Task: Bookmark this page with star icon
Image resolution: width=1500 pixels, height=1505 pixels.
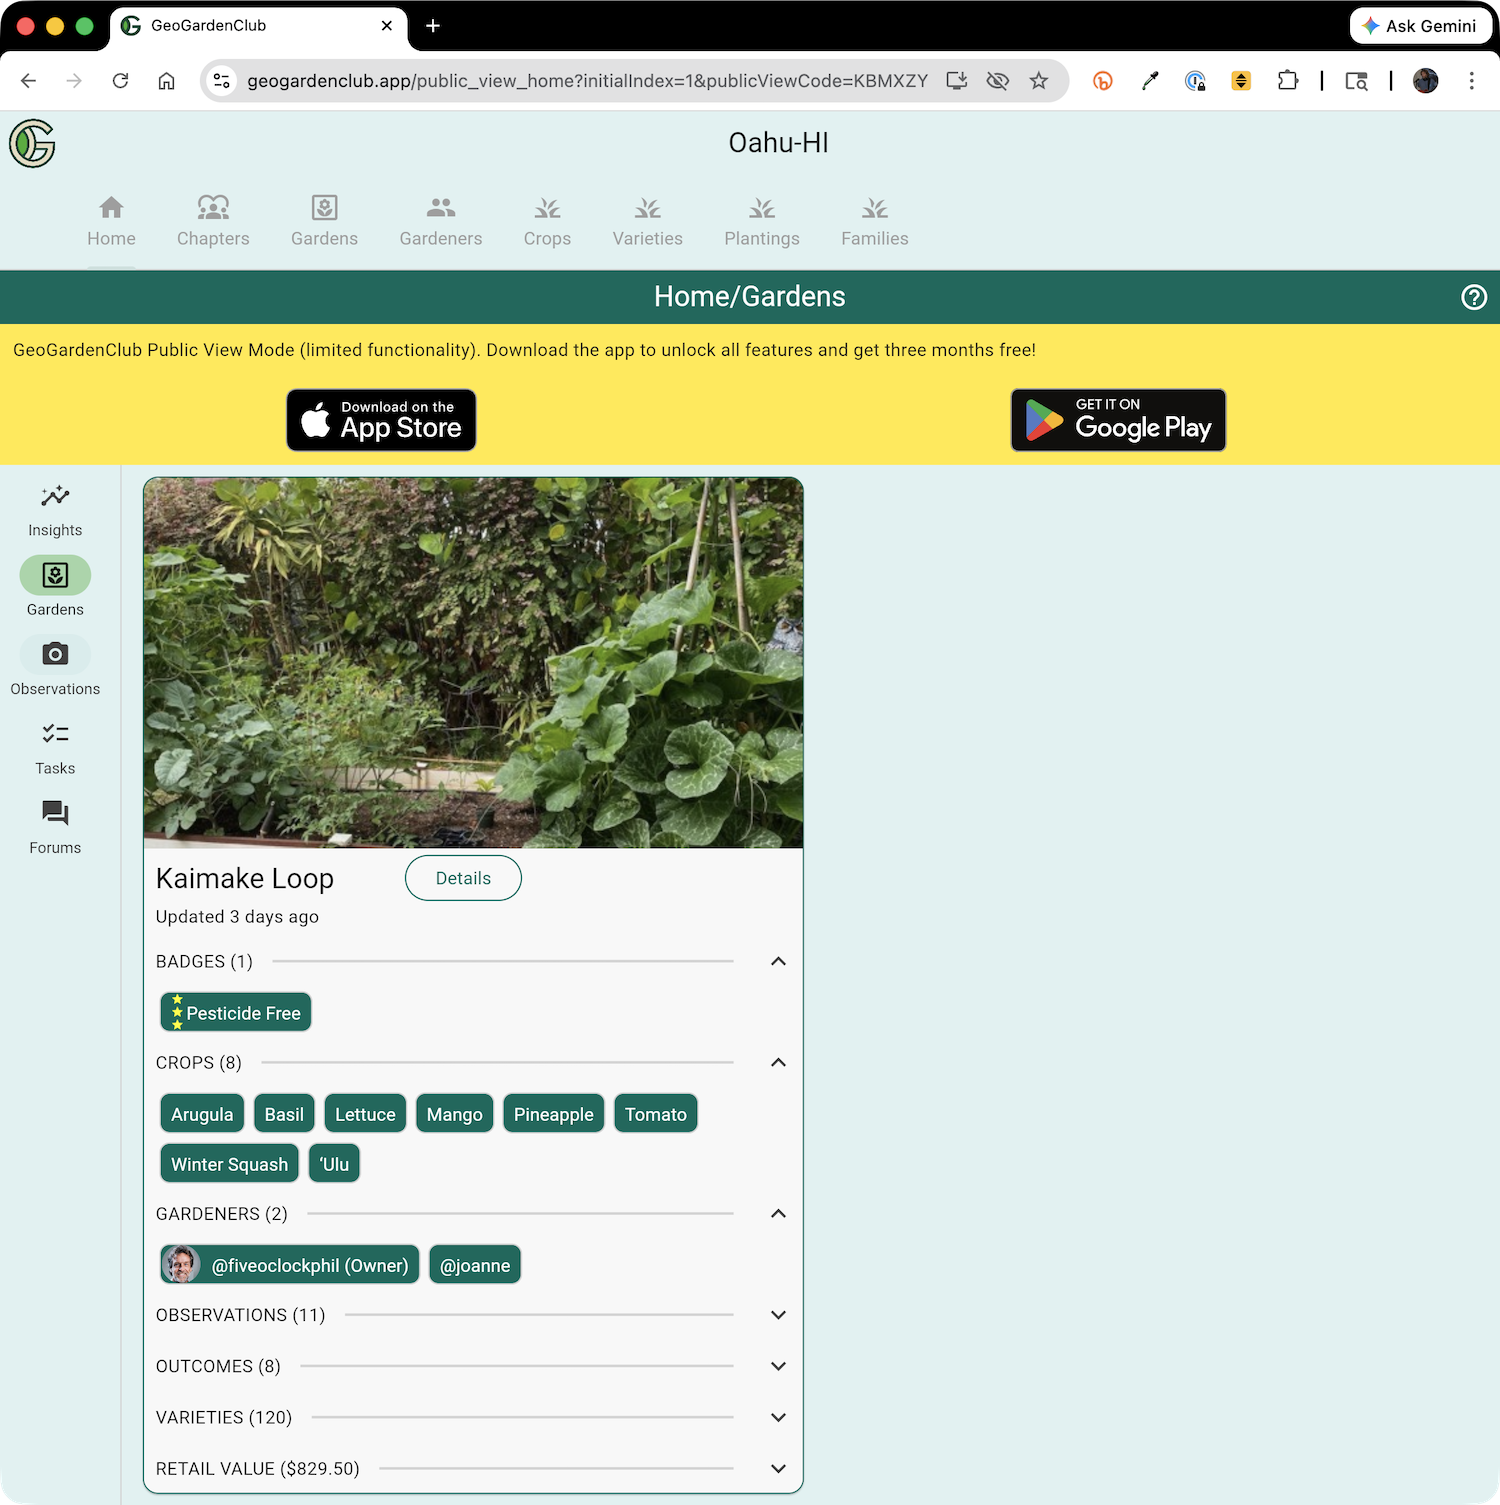Action: 1039,81
